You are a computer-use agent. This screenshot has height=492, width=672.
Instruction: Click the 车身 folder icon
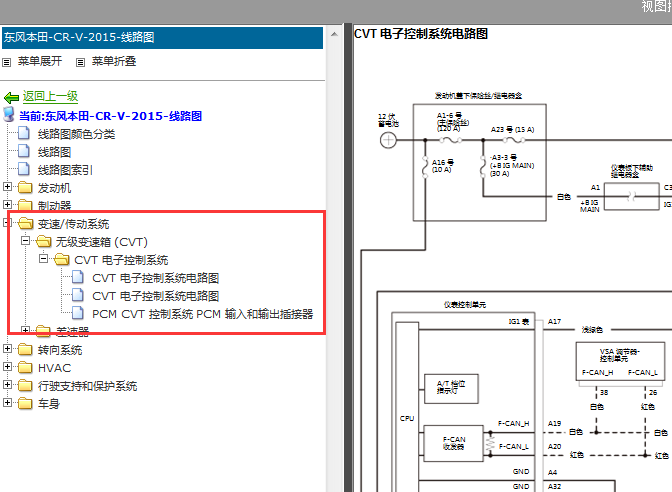click(25, 403)
